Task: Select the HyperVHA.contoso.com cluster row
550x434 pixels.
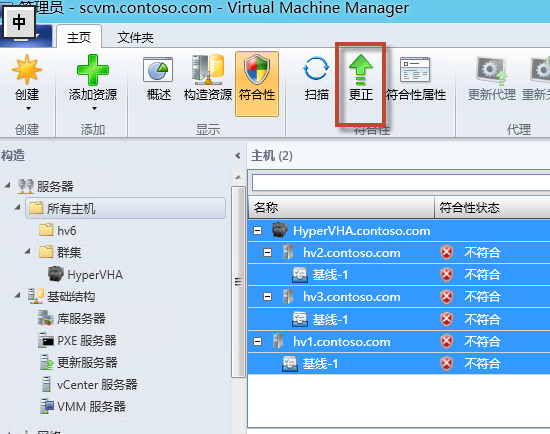Action: pos(399,231)
